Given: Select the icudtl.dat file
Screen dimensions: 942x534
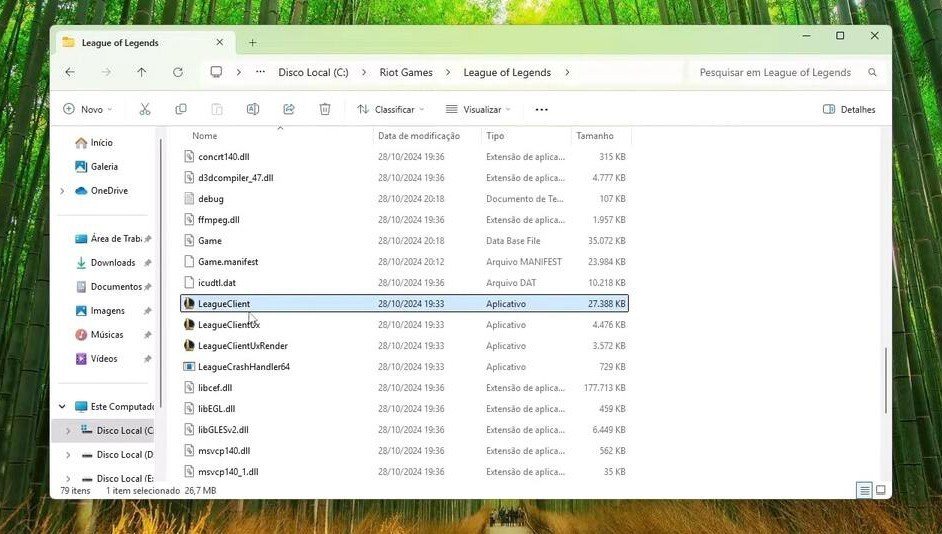Looking at the screenshot, I should click(x=405, y=282).
